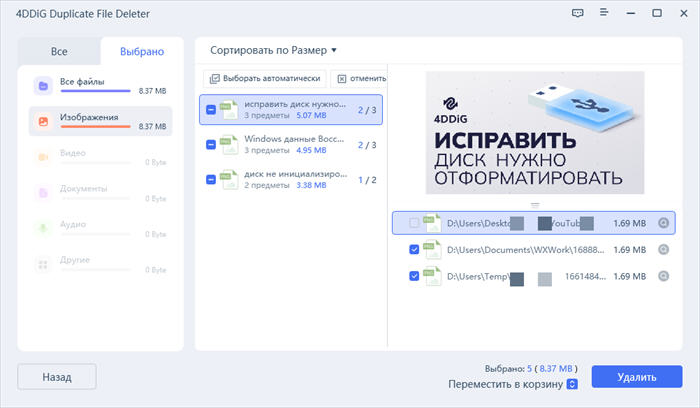The width and height of the screenshot is (700, 408).
Task: Click the 2 / 3 counter of Windows данные
Action: [367, 145]
